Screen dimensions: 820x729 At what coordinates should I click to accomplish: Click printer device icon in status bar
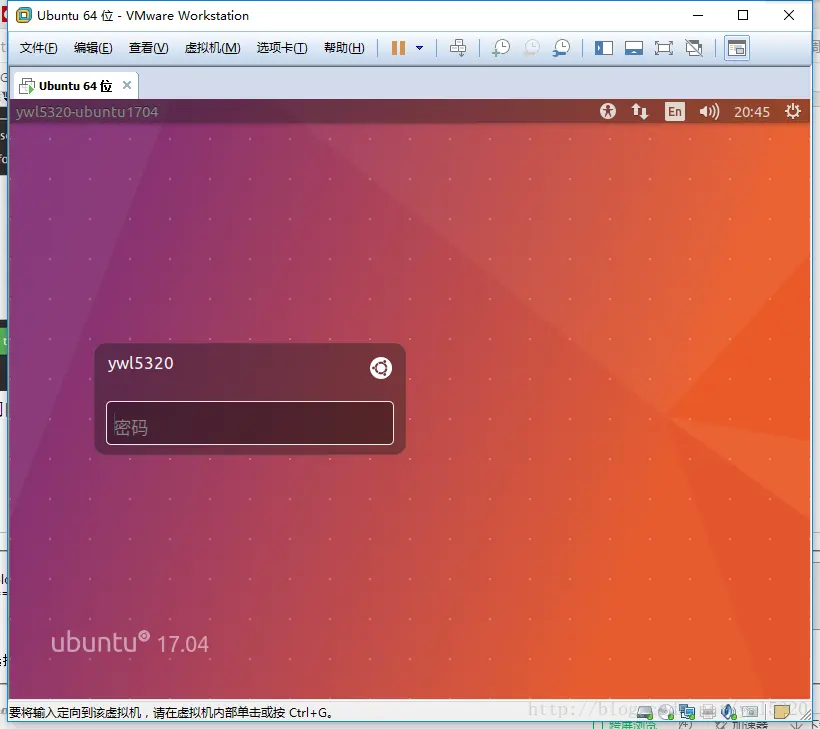pos(708,712)
